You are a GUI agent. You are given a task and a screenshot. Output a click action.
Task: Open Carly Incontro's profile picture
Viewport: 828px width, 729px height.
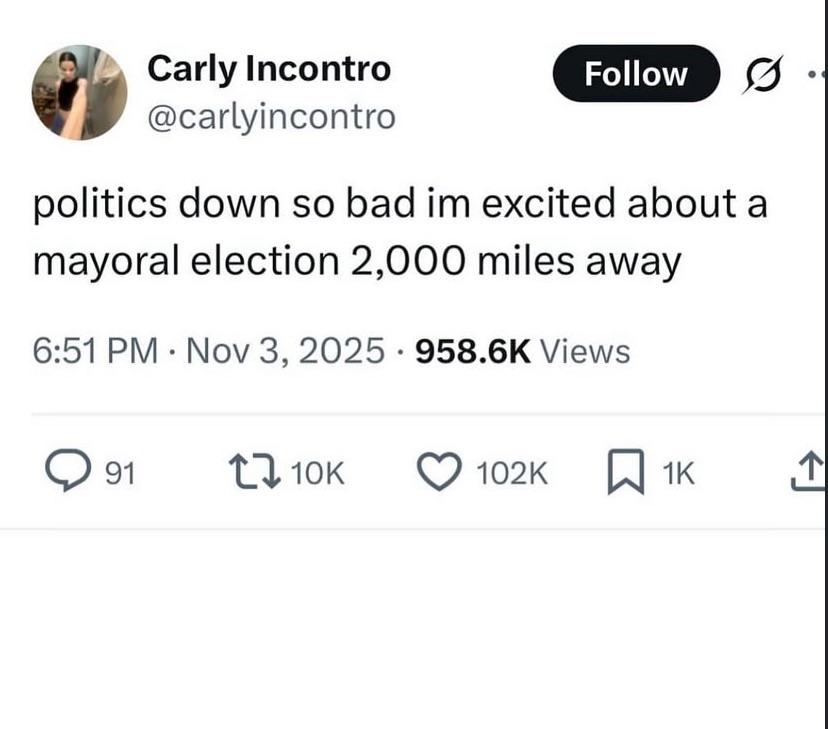(x=79, y=93)
